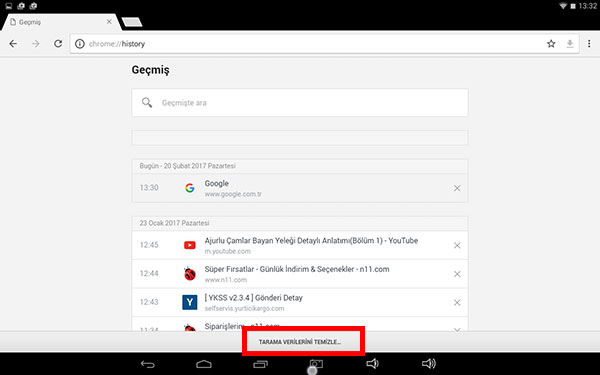This screenshot has width=600, height=375.
Task: Remove the Süper Fırsatlar entry from history
Action: coord(457,274)
